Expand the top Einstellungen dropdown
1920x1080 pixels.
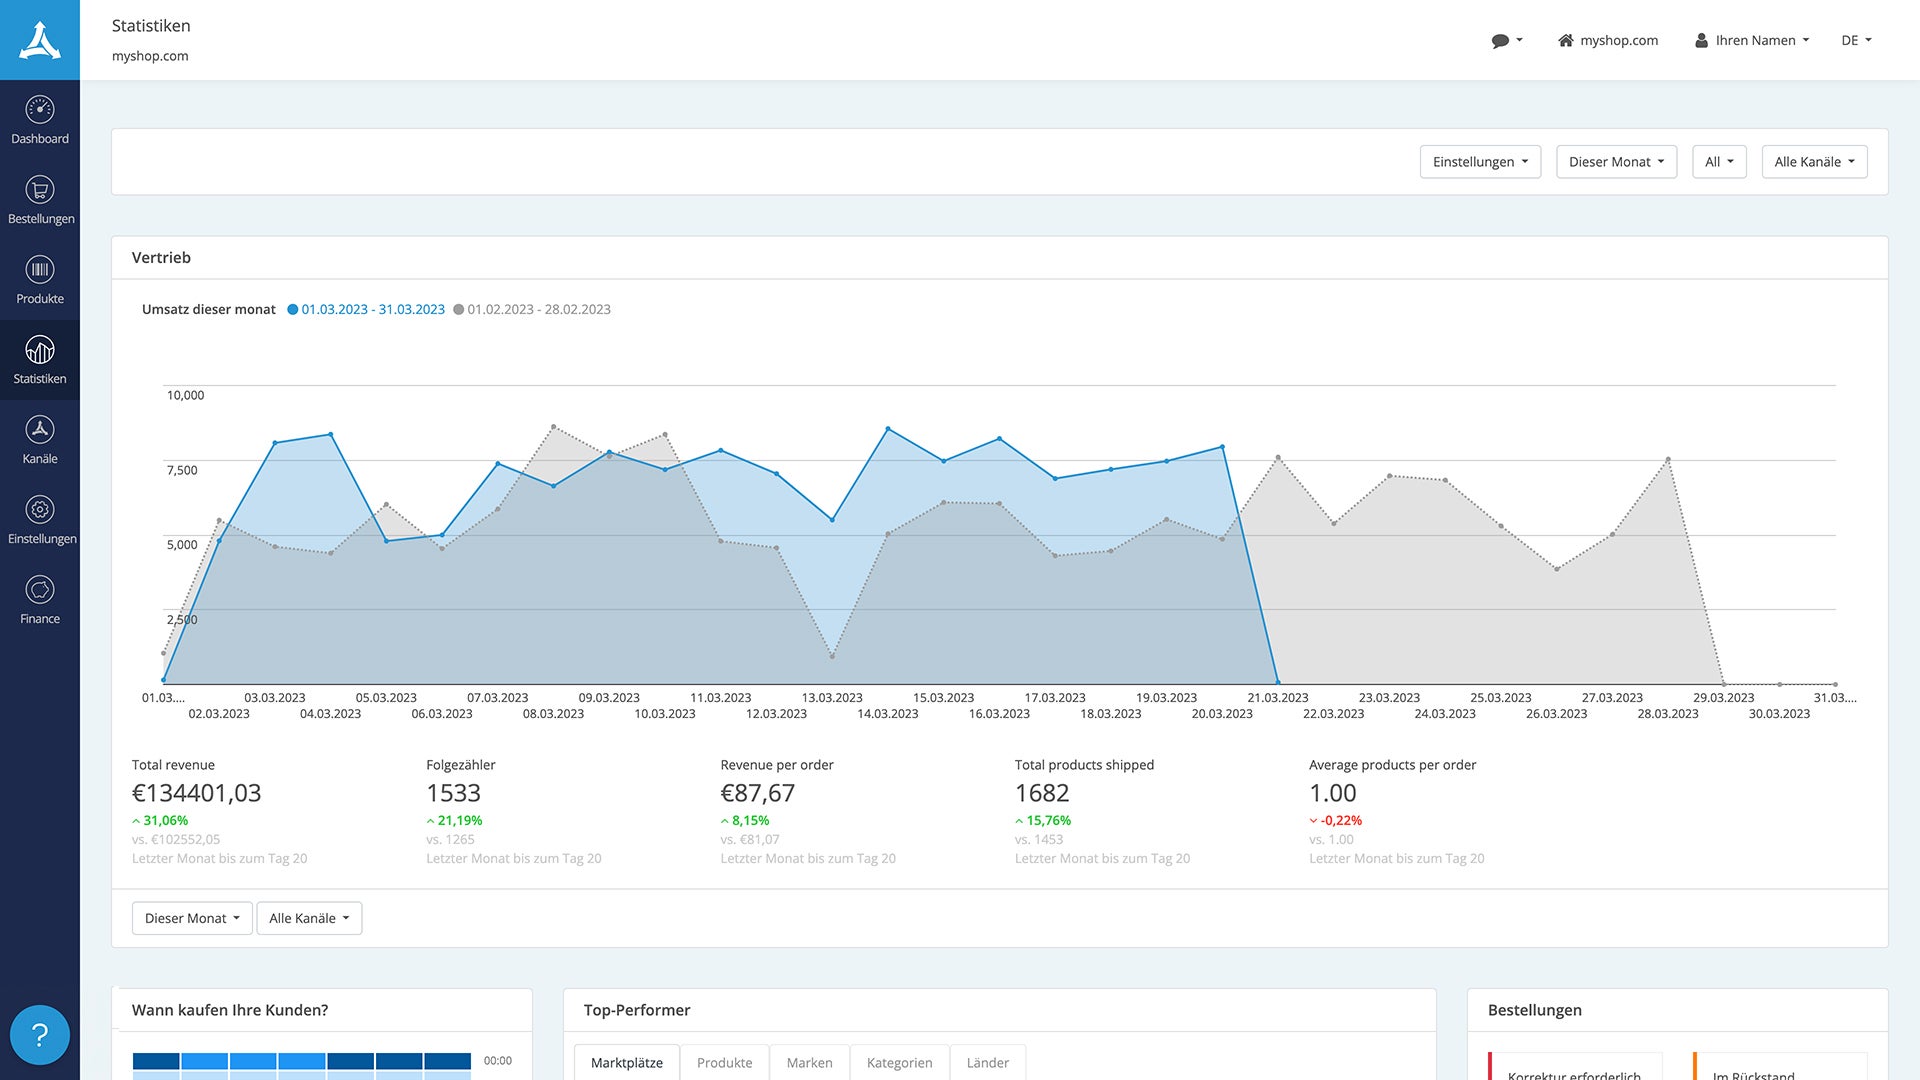coord(1480,162)
